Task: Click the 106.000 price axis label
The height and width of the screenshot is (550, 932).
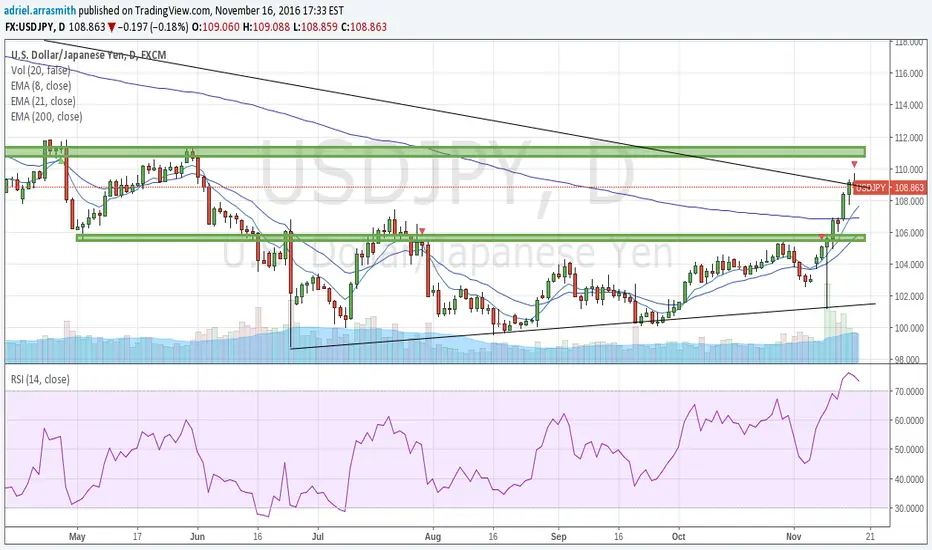Action: pos(909,232)
